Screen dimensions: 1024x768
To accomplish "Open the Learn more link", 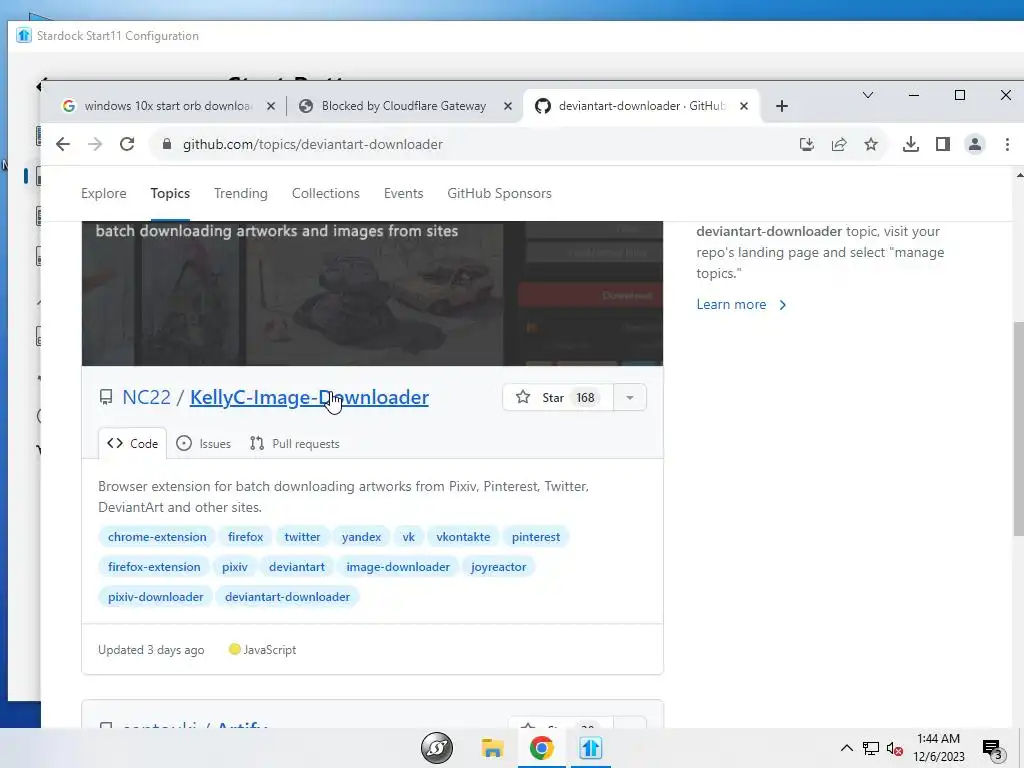I will (741, 304).
